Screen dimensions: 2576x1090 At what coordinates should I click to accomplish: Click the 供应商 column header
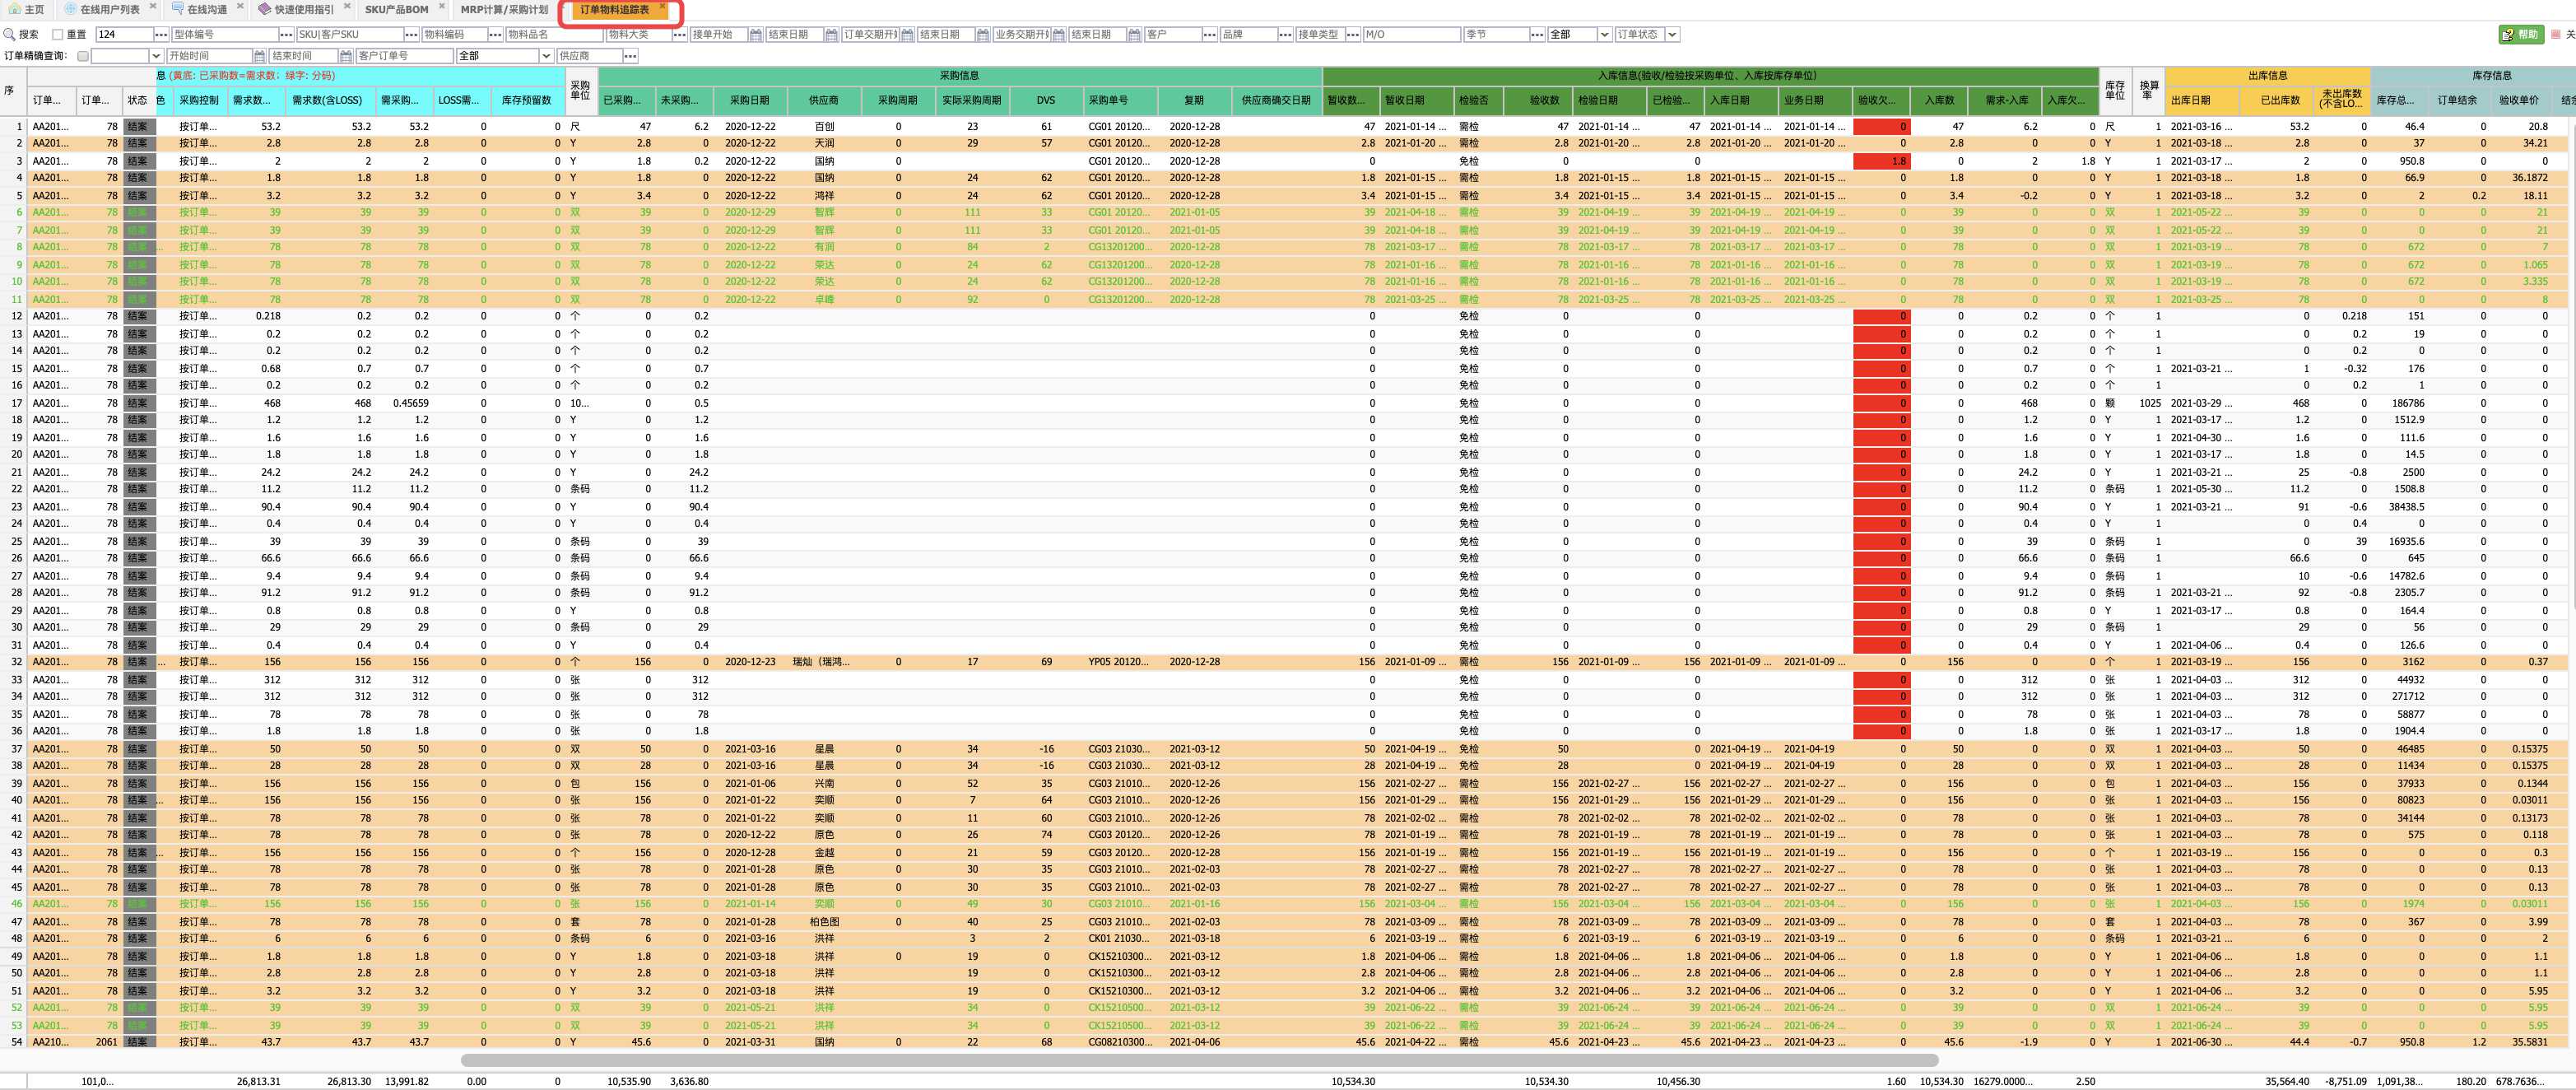pos(823,100)
